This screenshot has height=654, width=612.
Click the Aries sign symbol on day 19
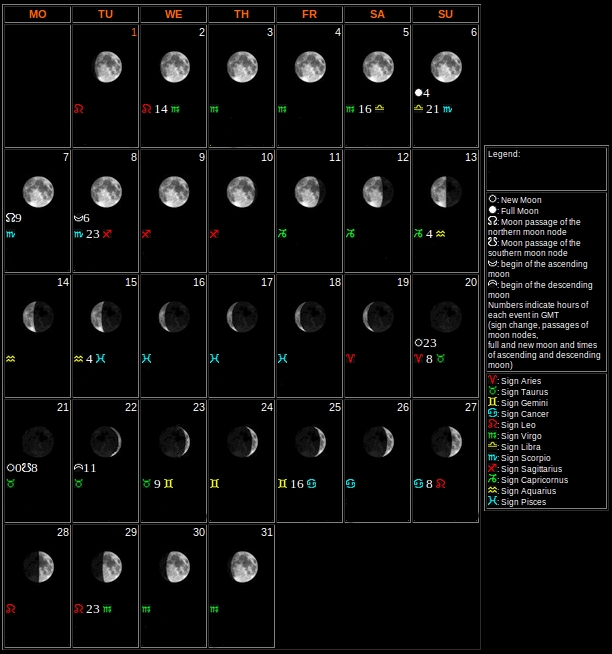350,358
